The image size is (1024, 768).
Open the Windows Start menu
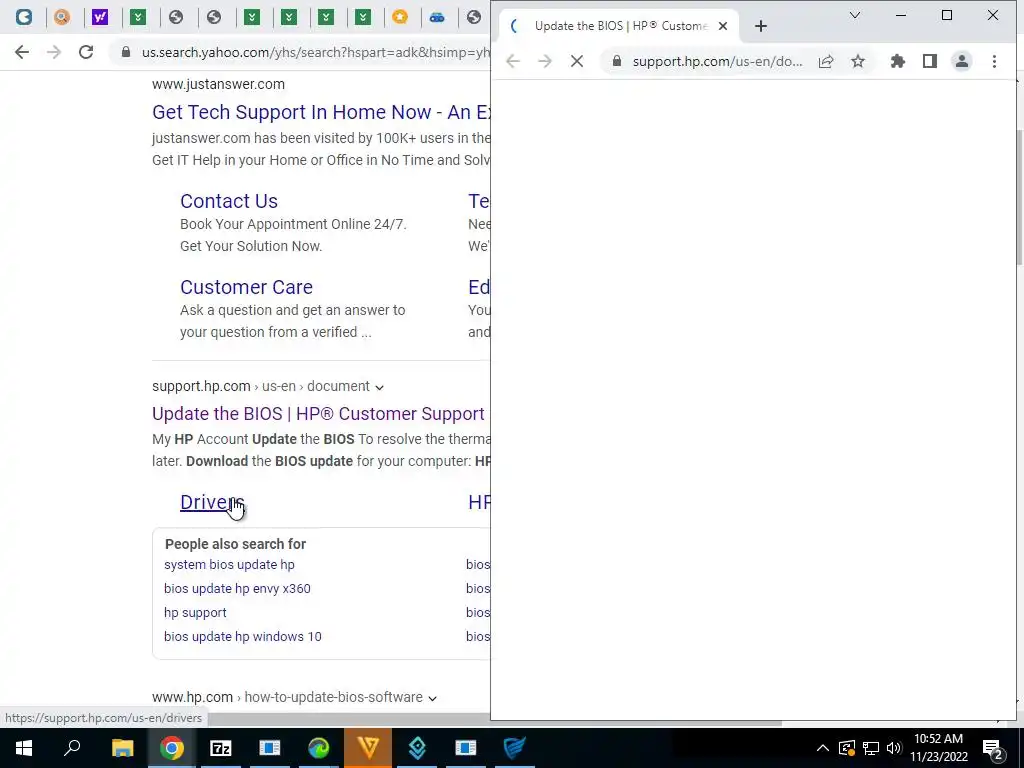pos(24,748)
